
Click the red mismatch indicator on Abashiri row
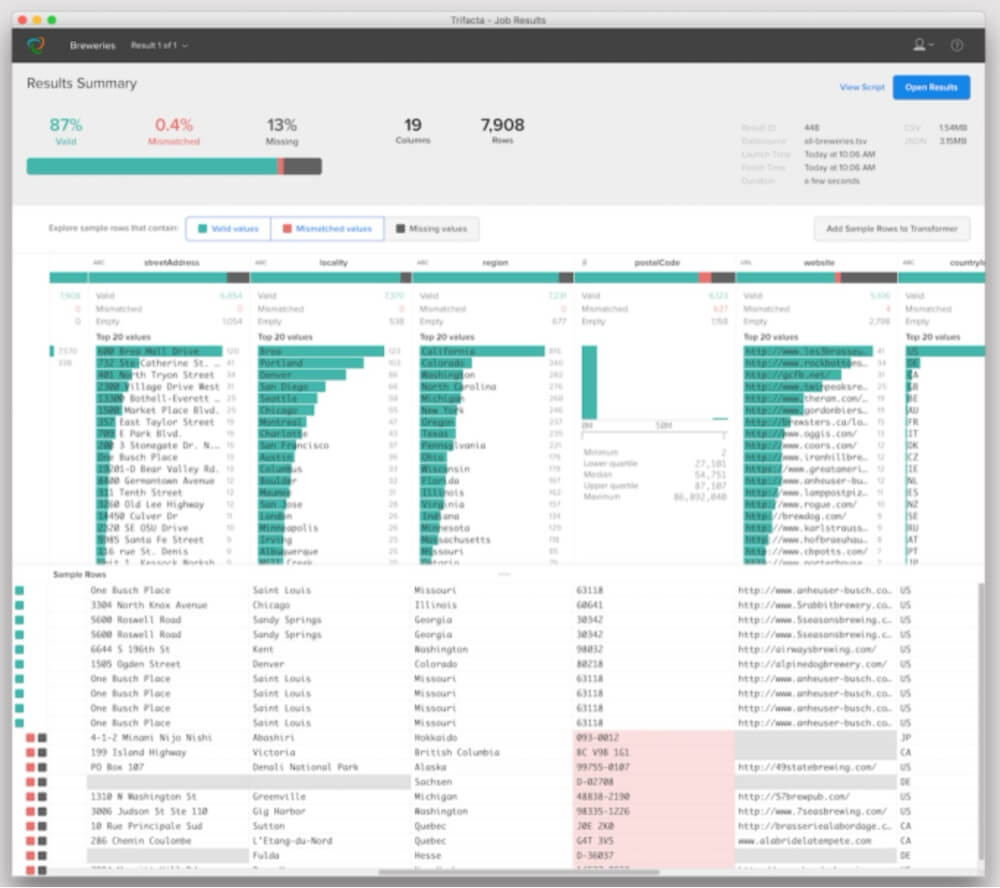tap(30, 738)
